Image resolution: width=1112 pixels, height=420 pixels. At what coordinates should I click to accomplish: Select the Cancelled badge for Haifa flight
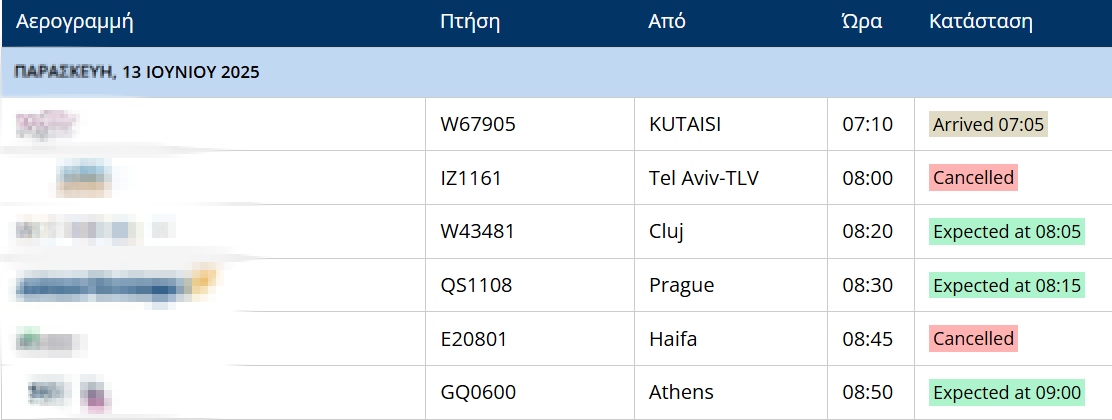(x=973, y=338)
